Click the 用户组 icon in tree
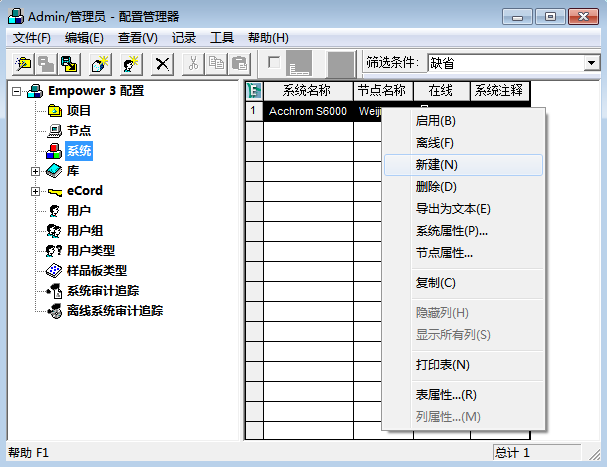Viewport: 607px width, 467px height. [x=55, y=231]
